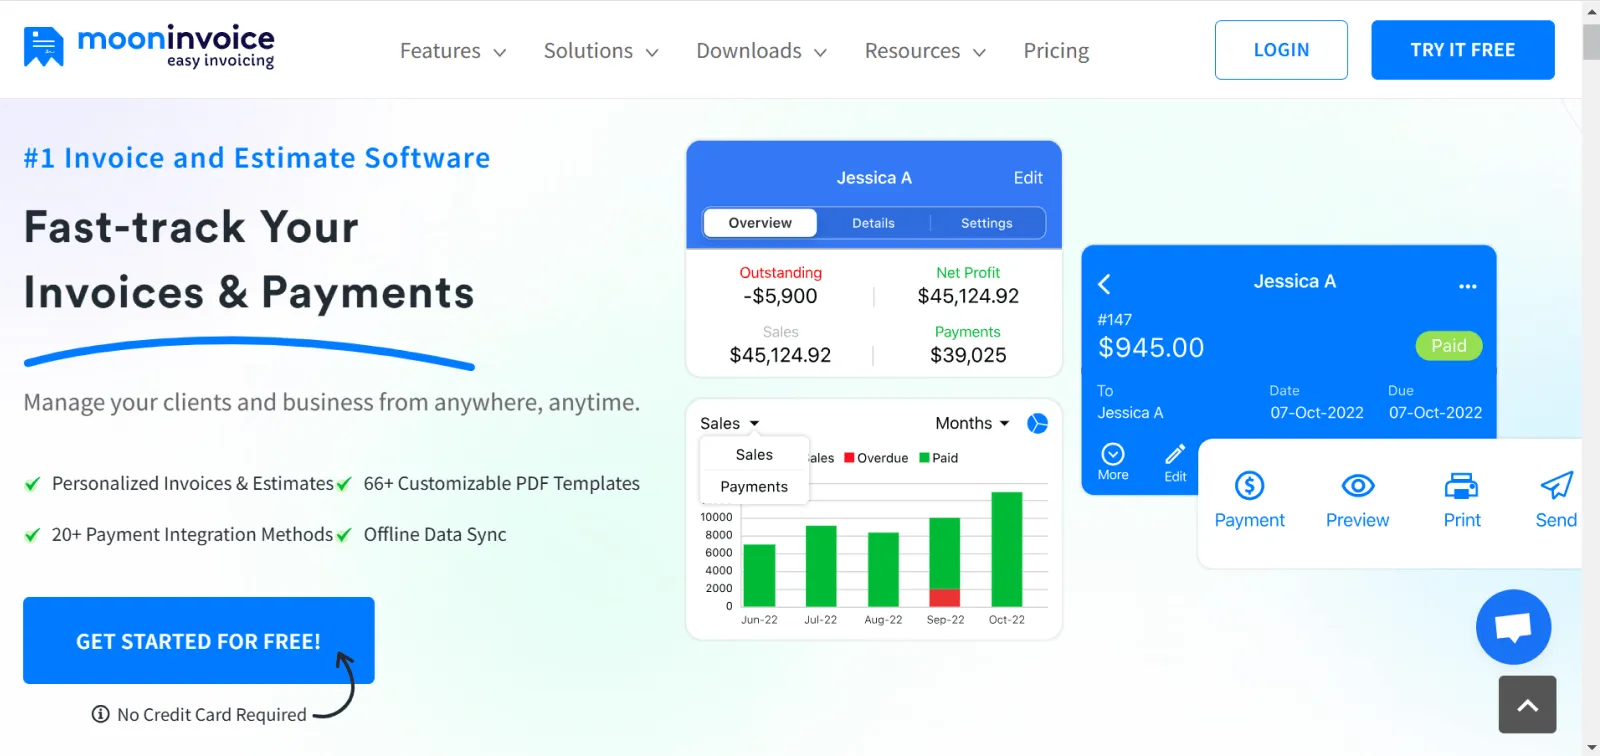
Task: Click '20+ Payment Integration Methods' text
Action: (192, 534)
